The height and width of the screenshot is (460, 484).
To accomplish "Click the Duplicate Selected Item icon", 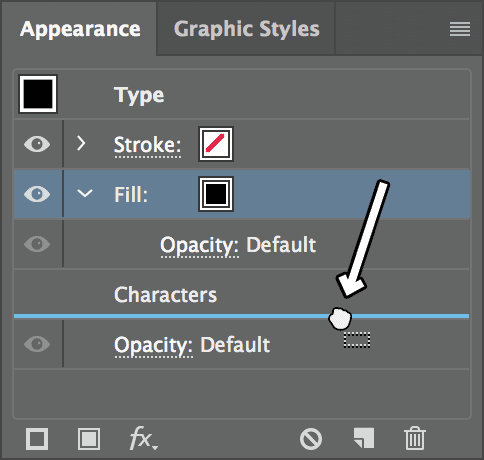I will tap(364, 438).
